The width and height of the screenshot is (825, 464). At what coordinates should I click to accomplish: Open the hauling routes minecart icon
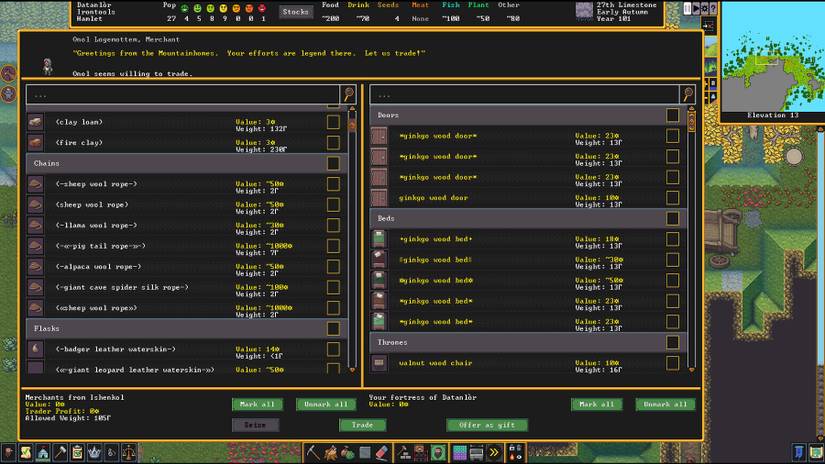point(477,452)
